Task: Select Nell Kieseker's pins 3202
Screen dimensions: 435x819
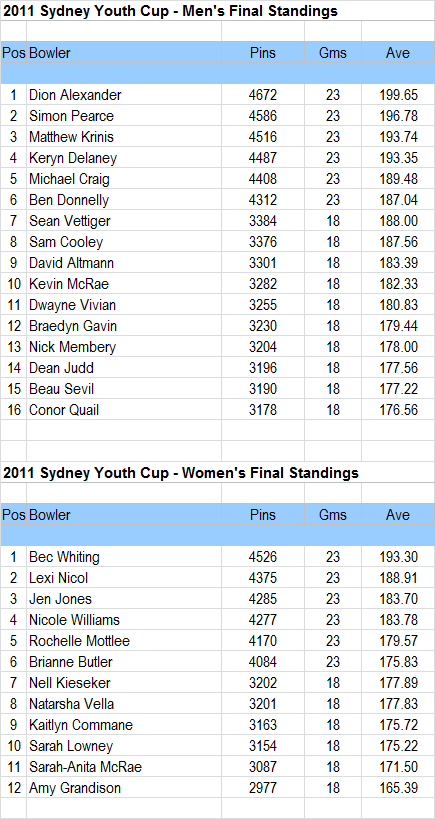Action: (263, 683)
